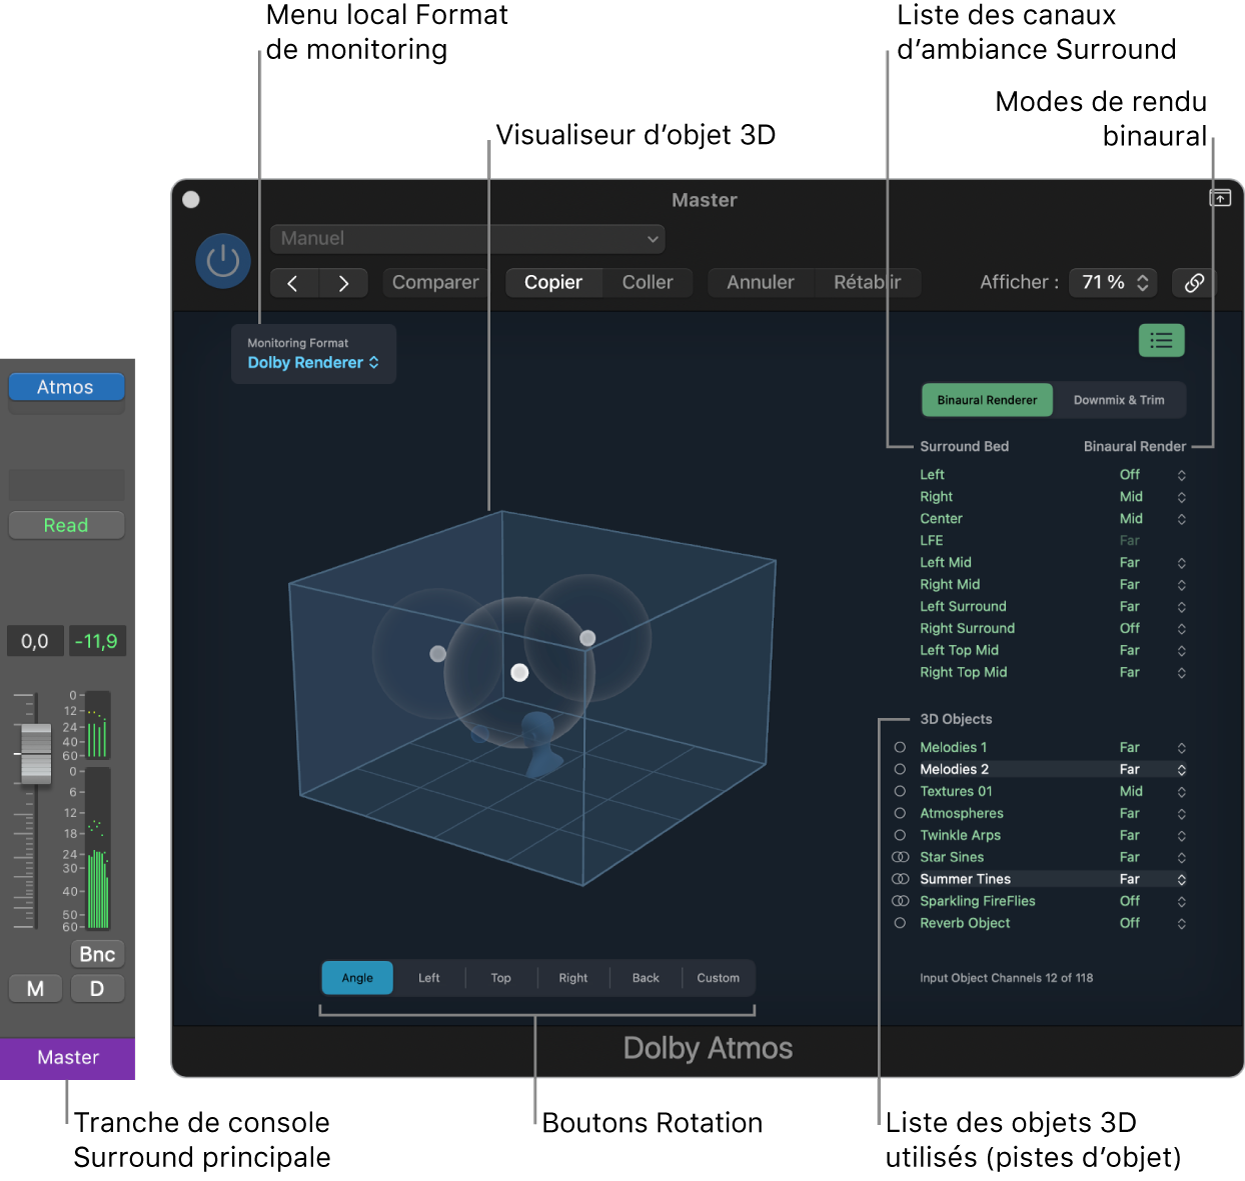The width and height of the screenshot is (1245, 1181).
Task: Change binaural mode stepper for Melodies 2
Action: [1181, 770]
